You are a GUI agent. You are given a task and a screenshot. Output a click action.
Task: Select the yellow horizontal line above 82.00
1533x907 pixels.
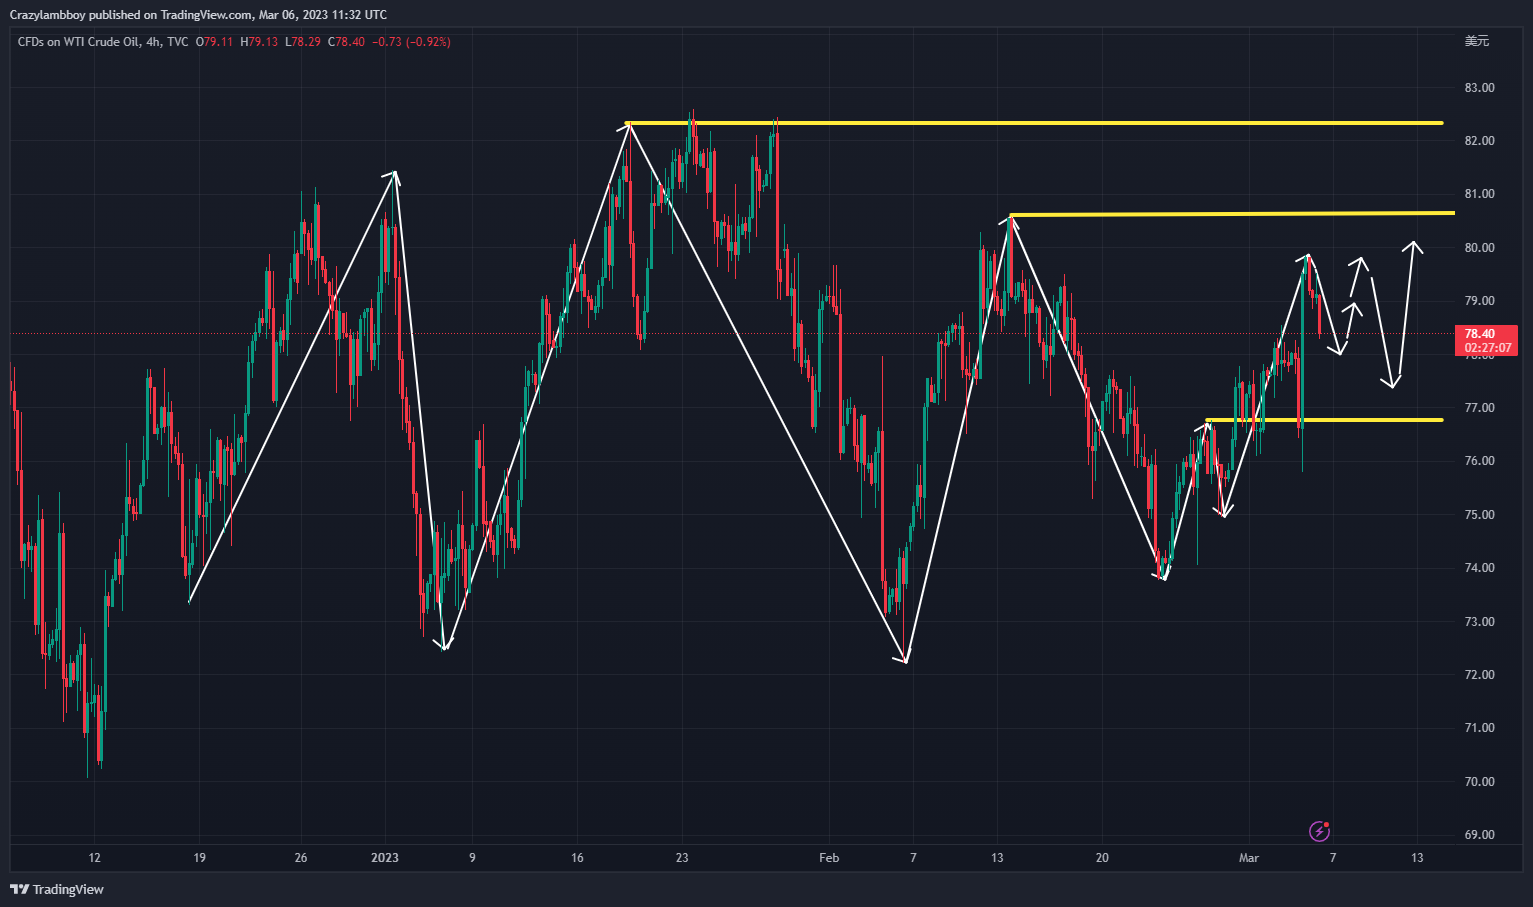click(1034, 123)
